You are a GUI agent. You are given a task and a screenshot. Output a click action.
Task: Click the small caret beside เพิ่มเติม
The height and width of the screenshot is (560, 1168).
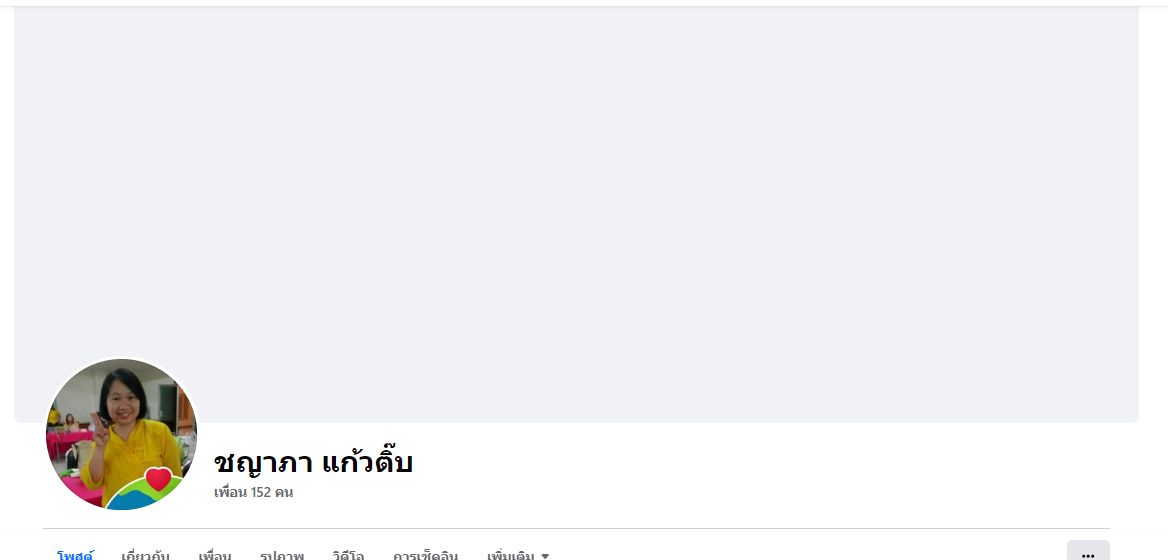545,555
